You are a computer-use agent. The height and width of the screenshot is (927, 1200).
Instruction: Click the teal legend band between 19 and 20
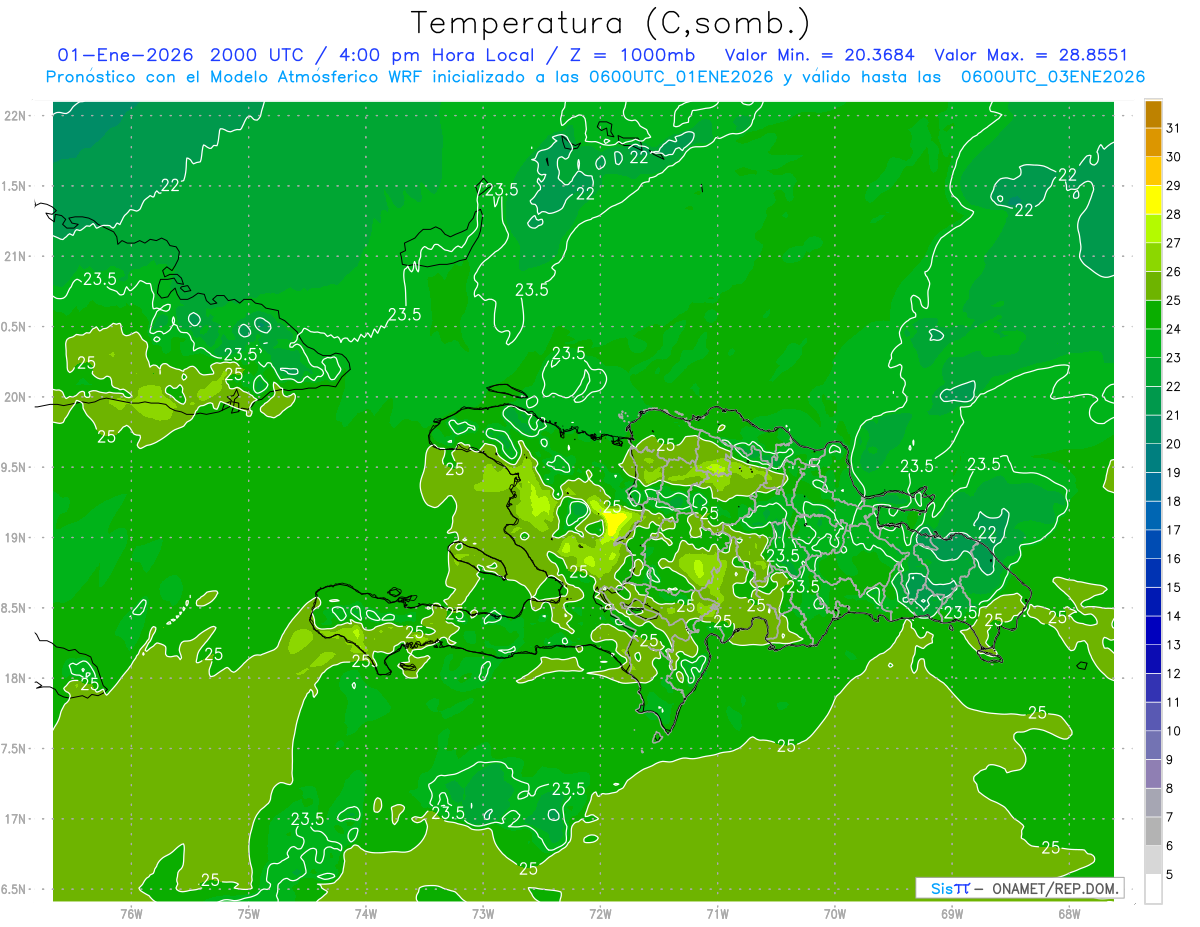1153,458
